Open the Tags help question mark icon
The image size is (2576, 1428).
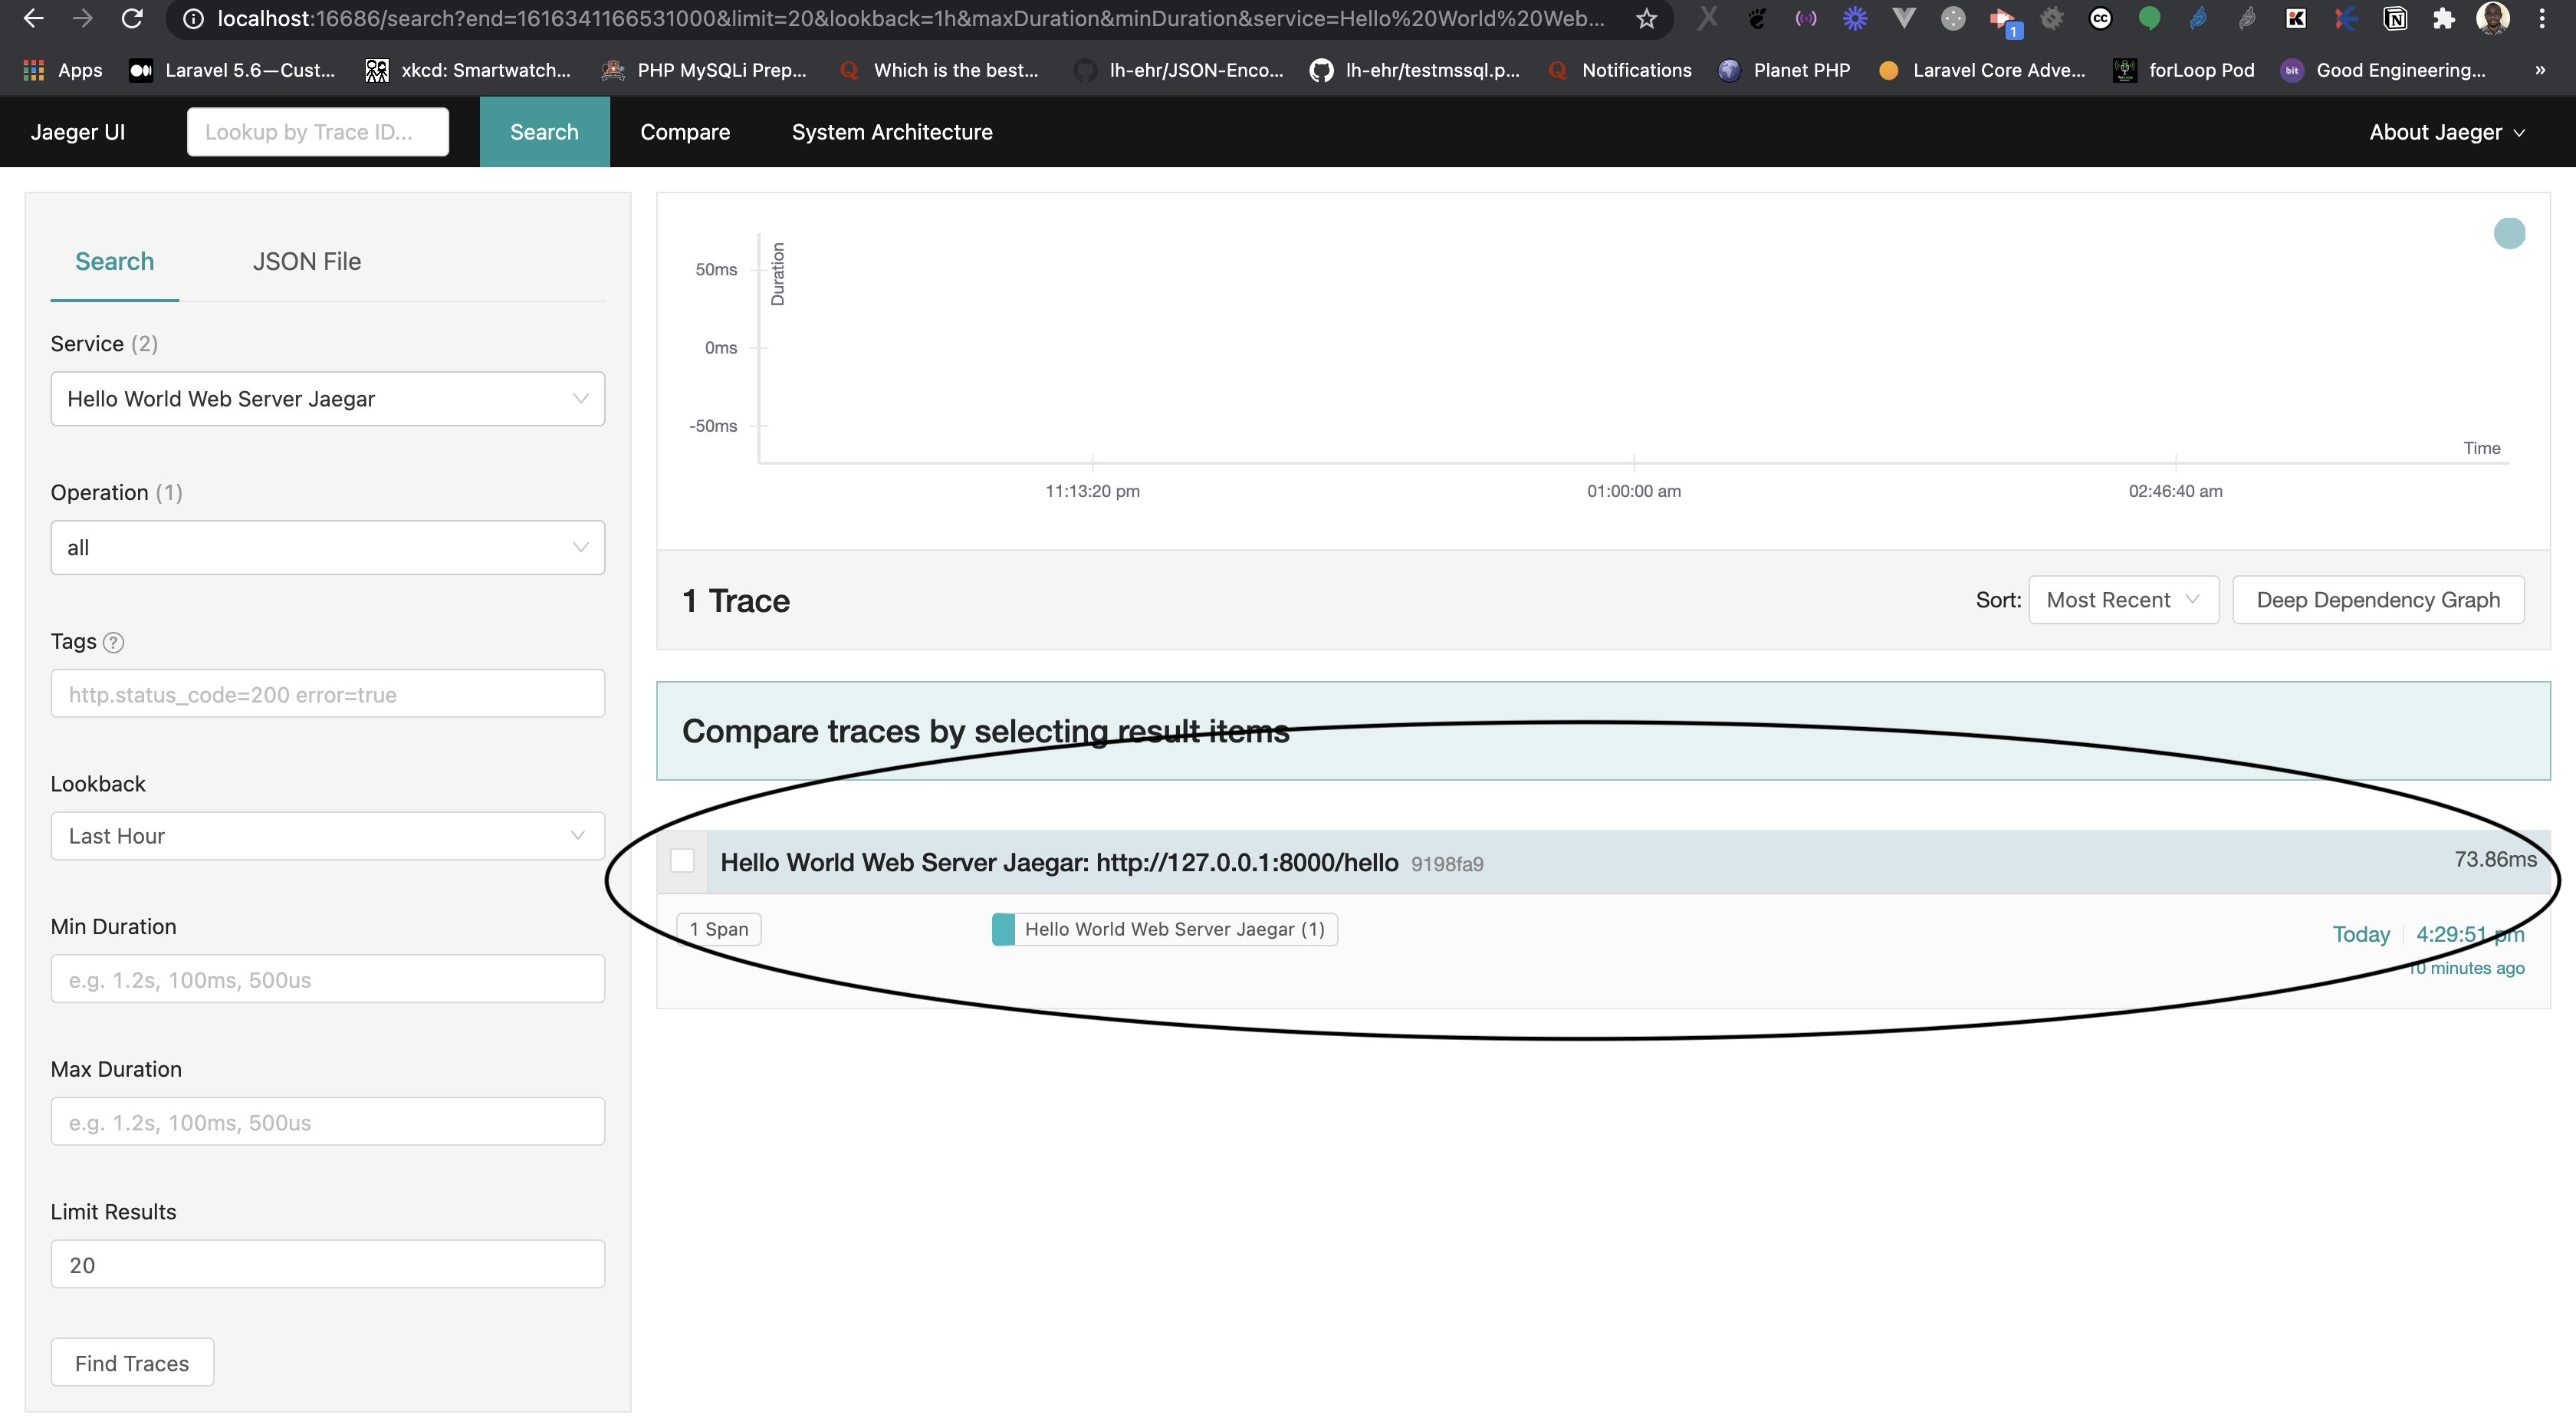(113, 642)
